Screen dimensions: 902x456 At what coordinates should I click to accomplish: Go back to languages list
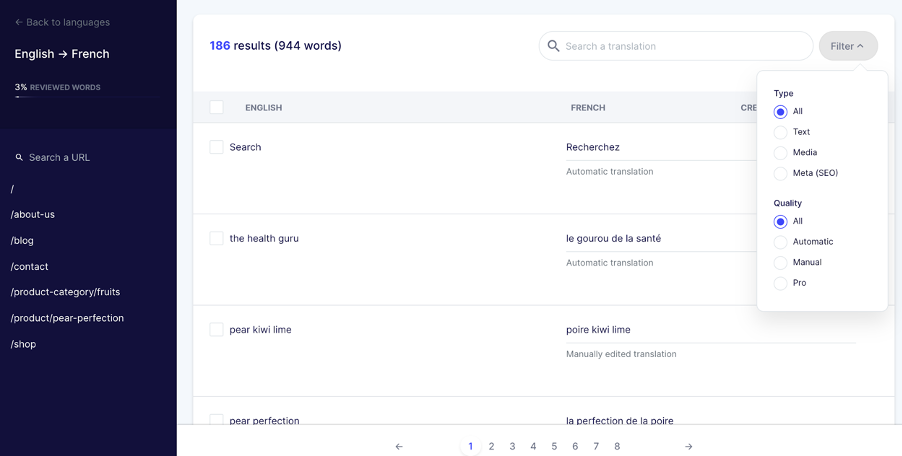coord(62,22)
